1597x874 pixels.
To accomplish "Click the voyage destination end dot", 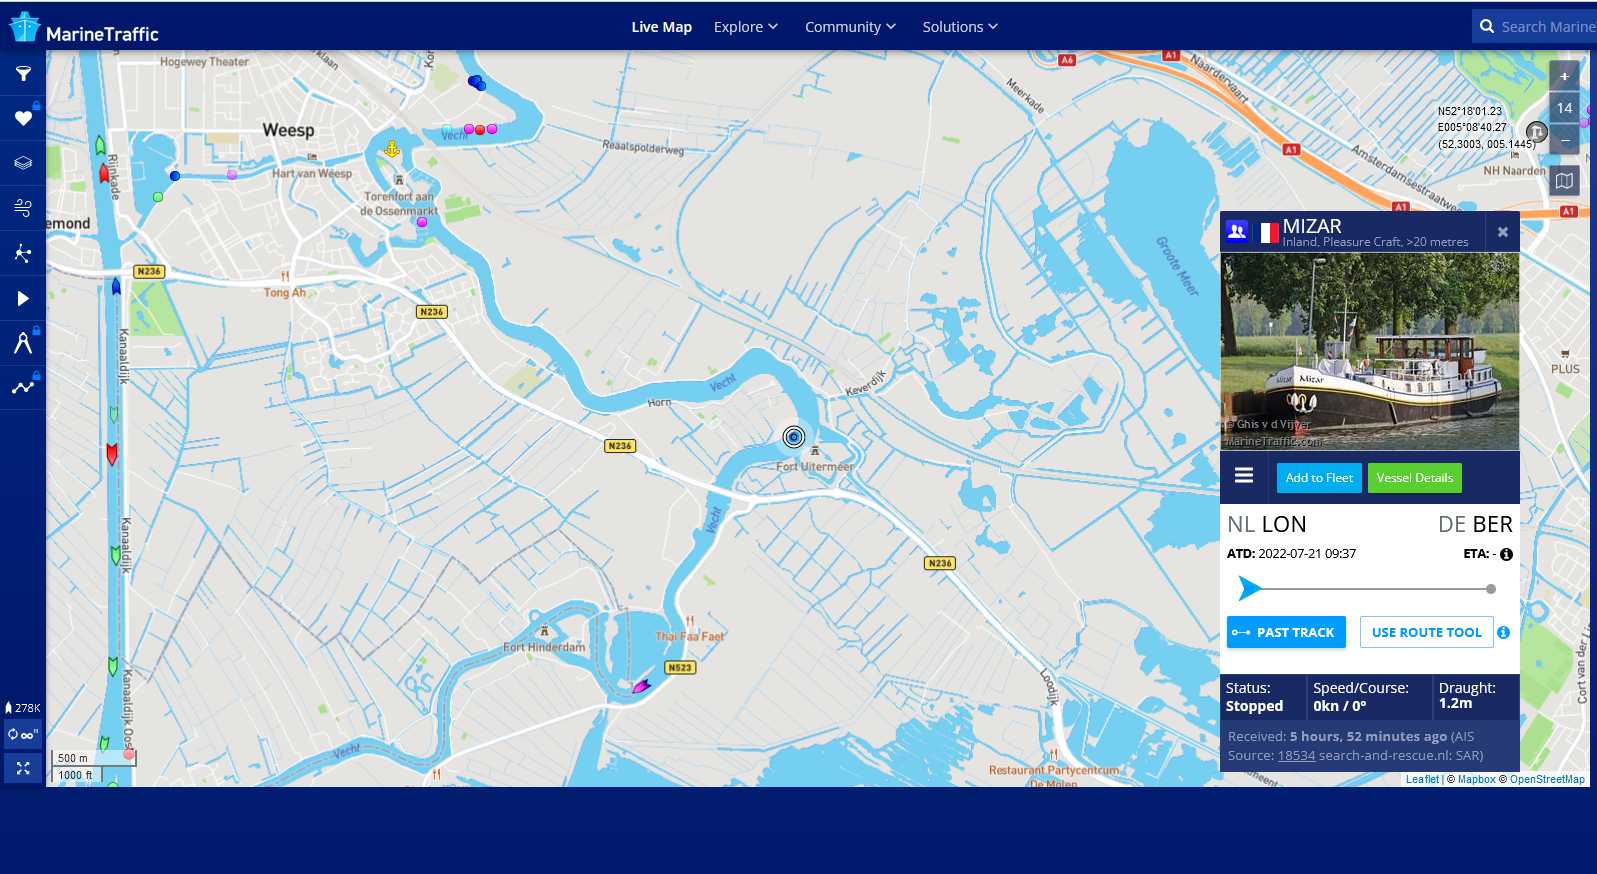I will 1491,589.
